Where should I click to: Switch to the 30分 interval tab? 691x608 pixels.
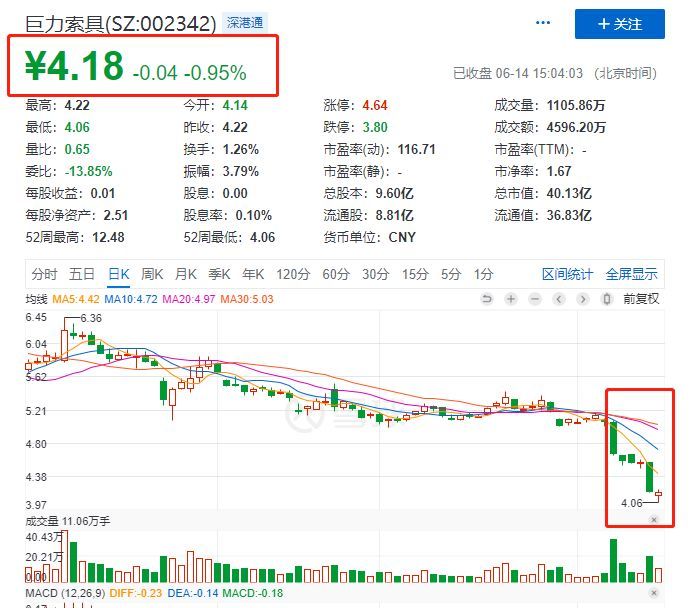[x=375, y=274]
